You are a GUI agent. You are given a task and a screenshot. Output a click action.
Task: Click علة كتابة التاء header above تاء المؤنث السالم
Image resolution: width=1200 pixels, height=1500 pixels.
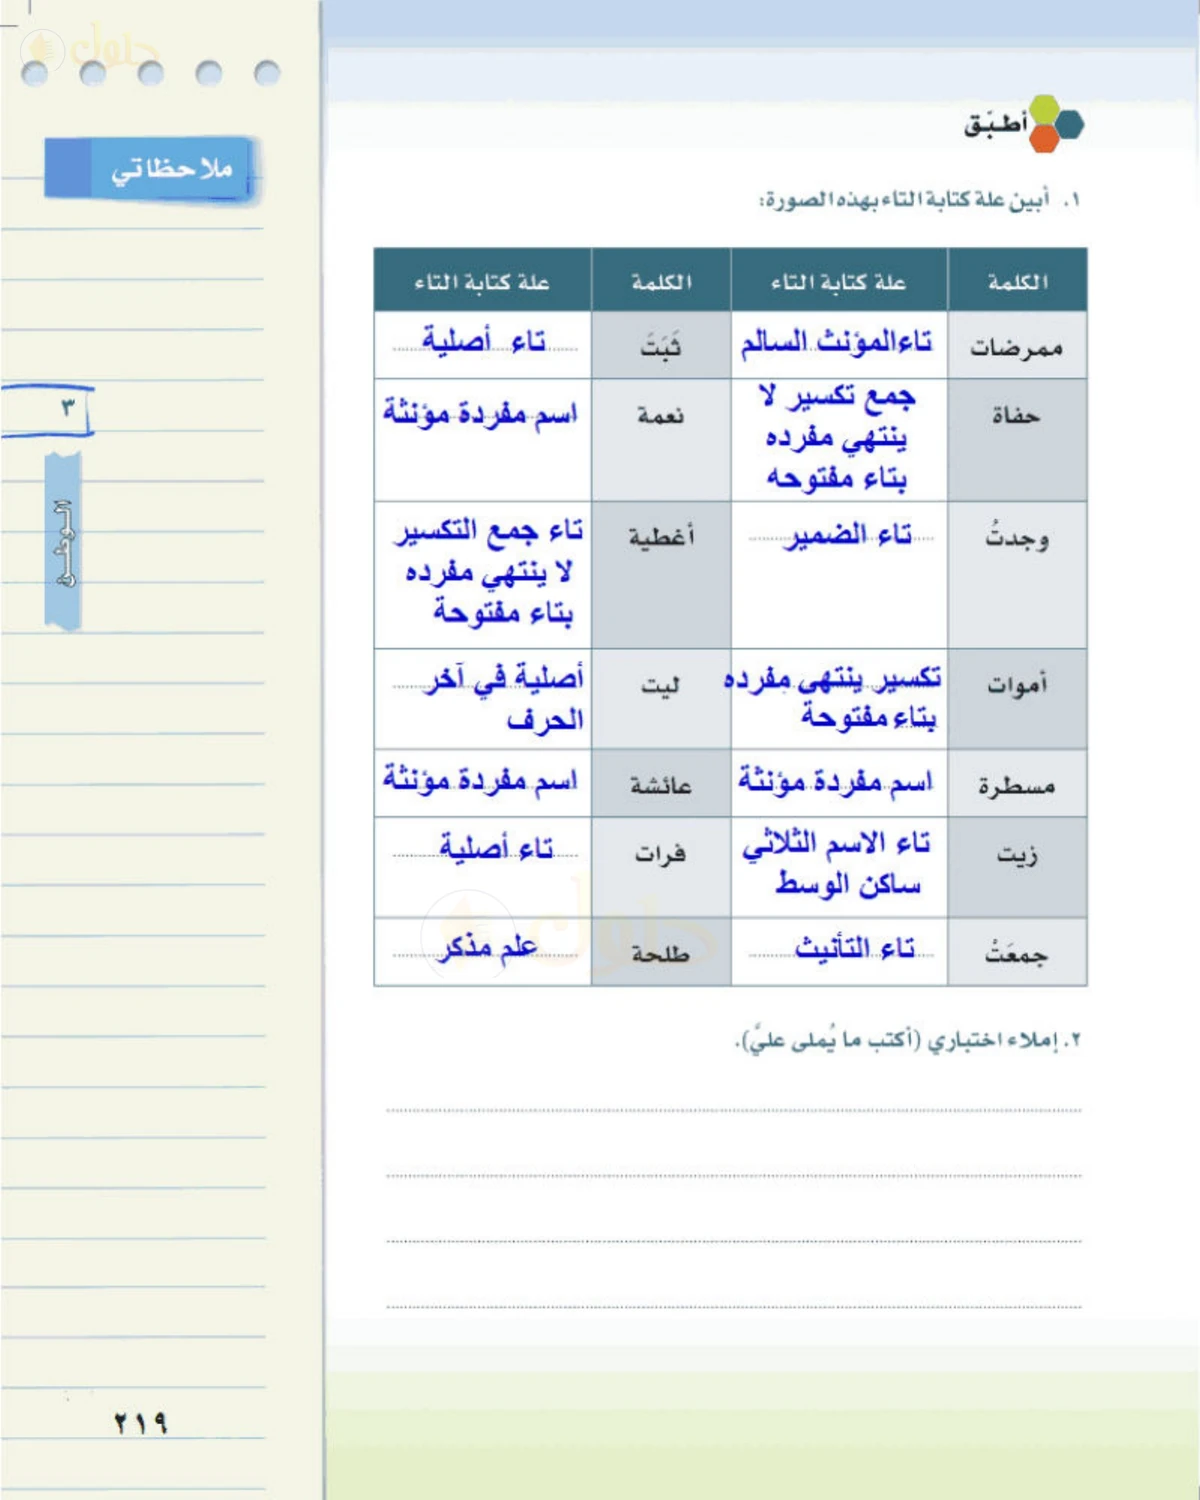point(838,282)
